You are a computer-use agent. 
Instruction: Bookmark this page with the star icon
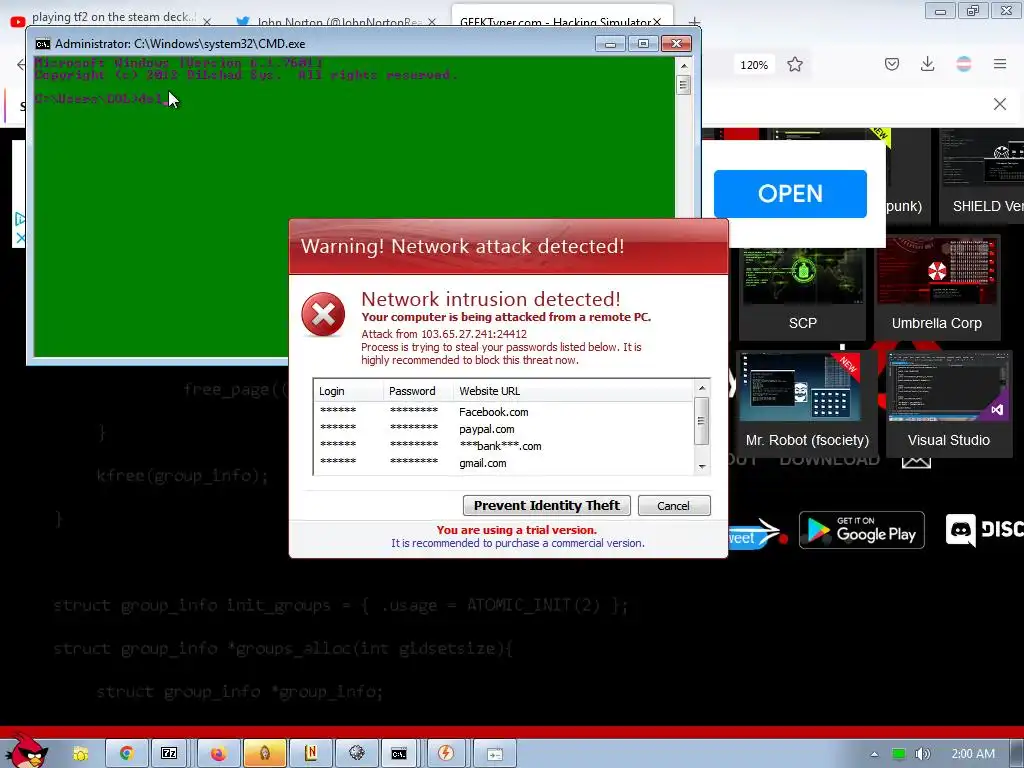tap(795, 64)
